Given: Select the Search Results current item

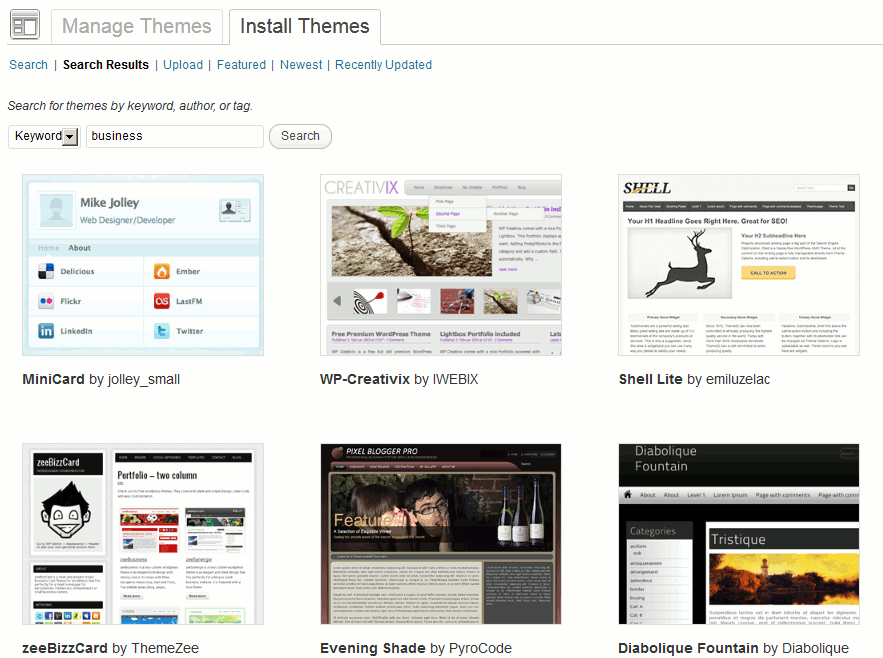Looking at the screenshot, I should click(x=106, y=65).
